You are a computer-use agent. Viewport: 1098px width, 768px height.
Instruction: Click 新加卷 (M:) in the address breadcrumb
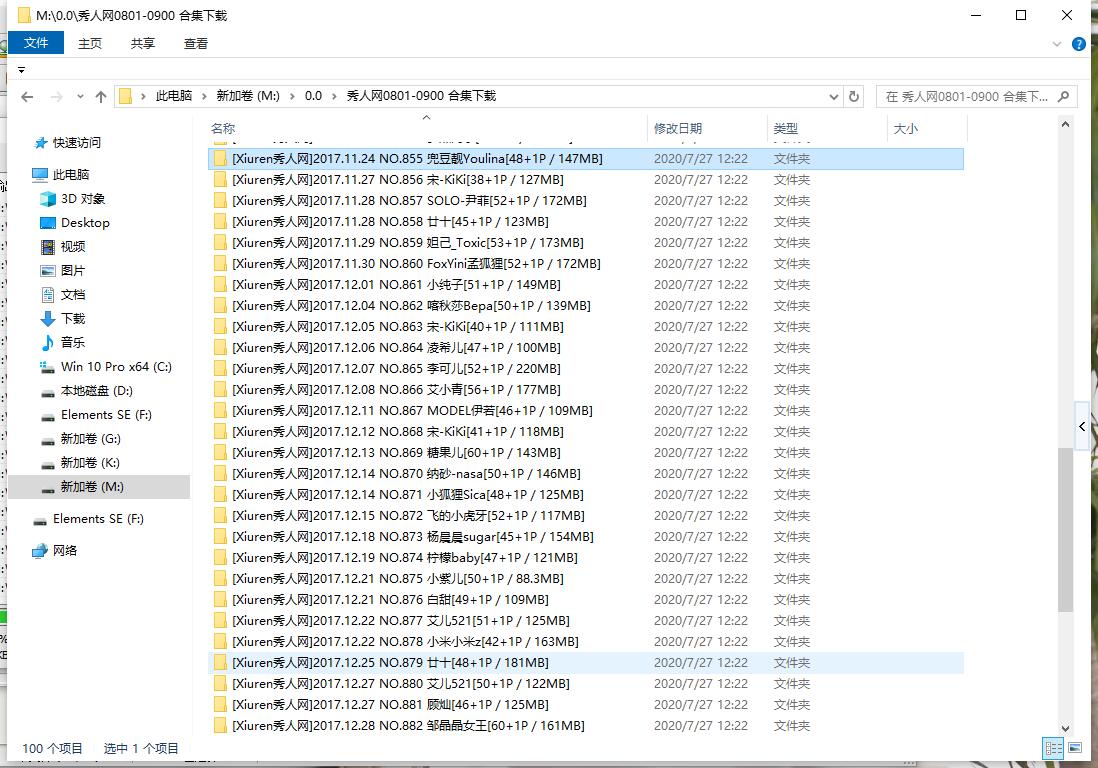(x=248, y=96)
